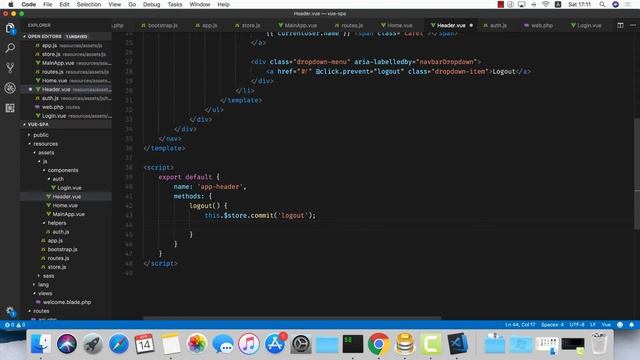This screenshot has width=640, height=360.
Task: Open Calendar from the Dock
Action: (x=144, y=344)
